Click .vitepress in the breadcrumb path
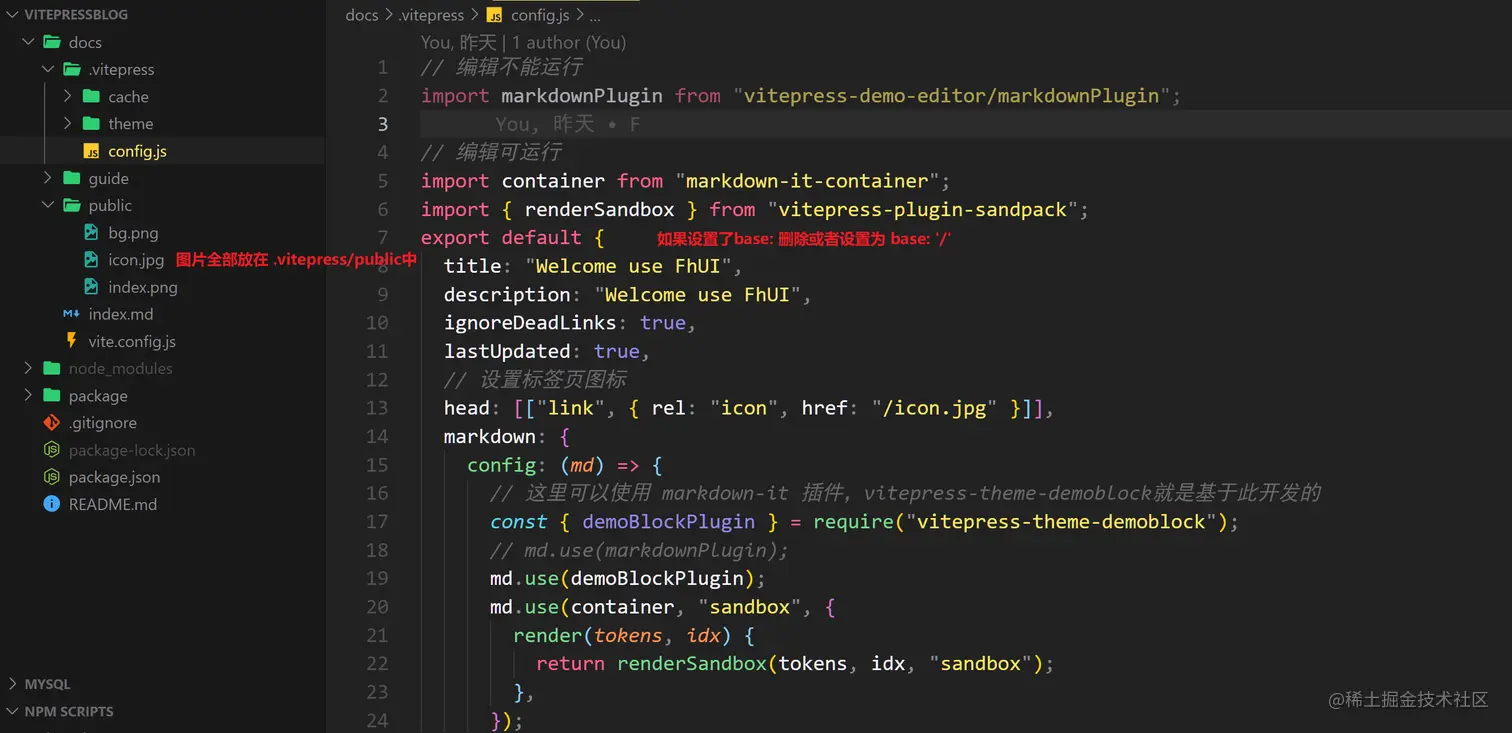Viewport: 1512px width, 733px height. pos(431,15)
